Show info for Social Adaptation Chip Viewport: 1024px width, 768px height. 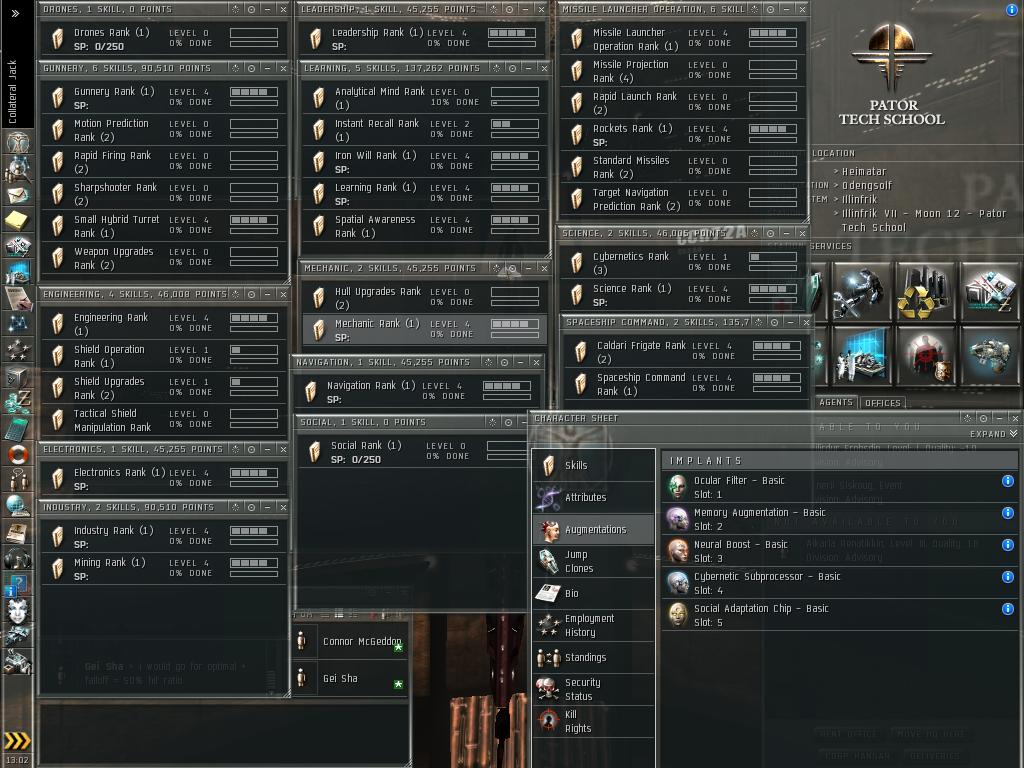[1008, 609]
